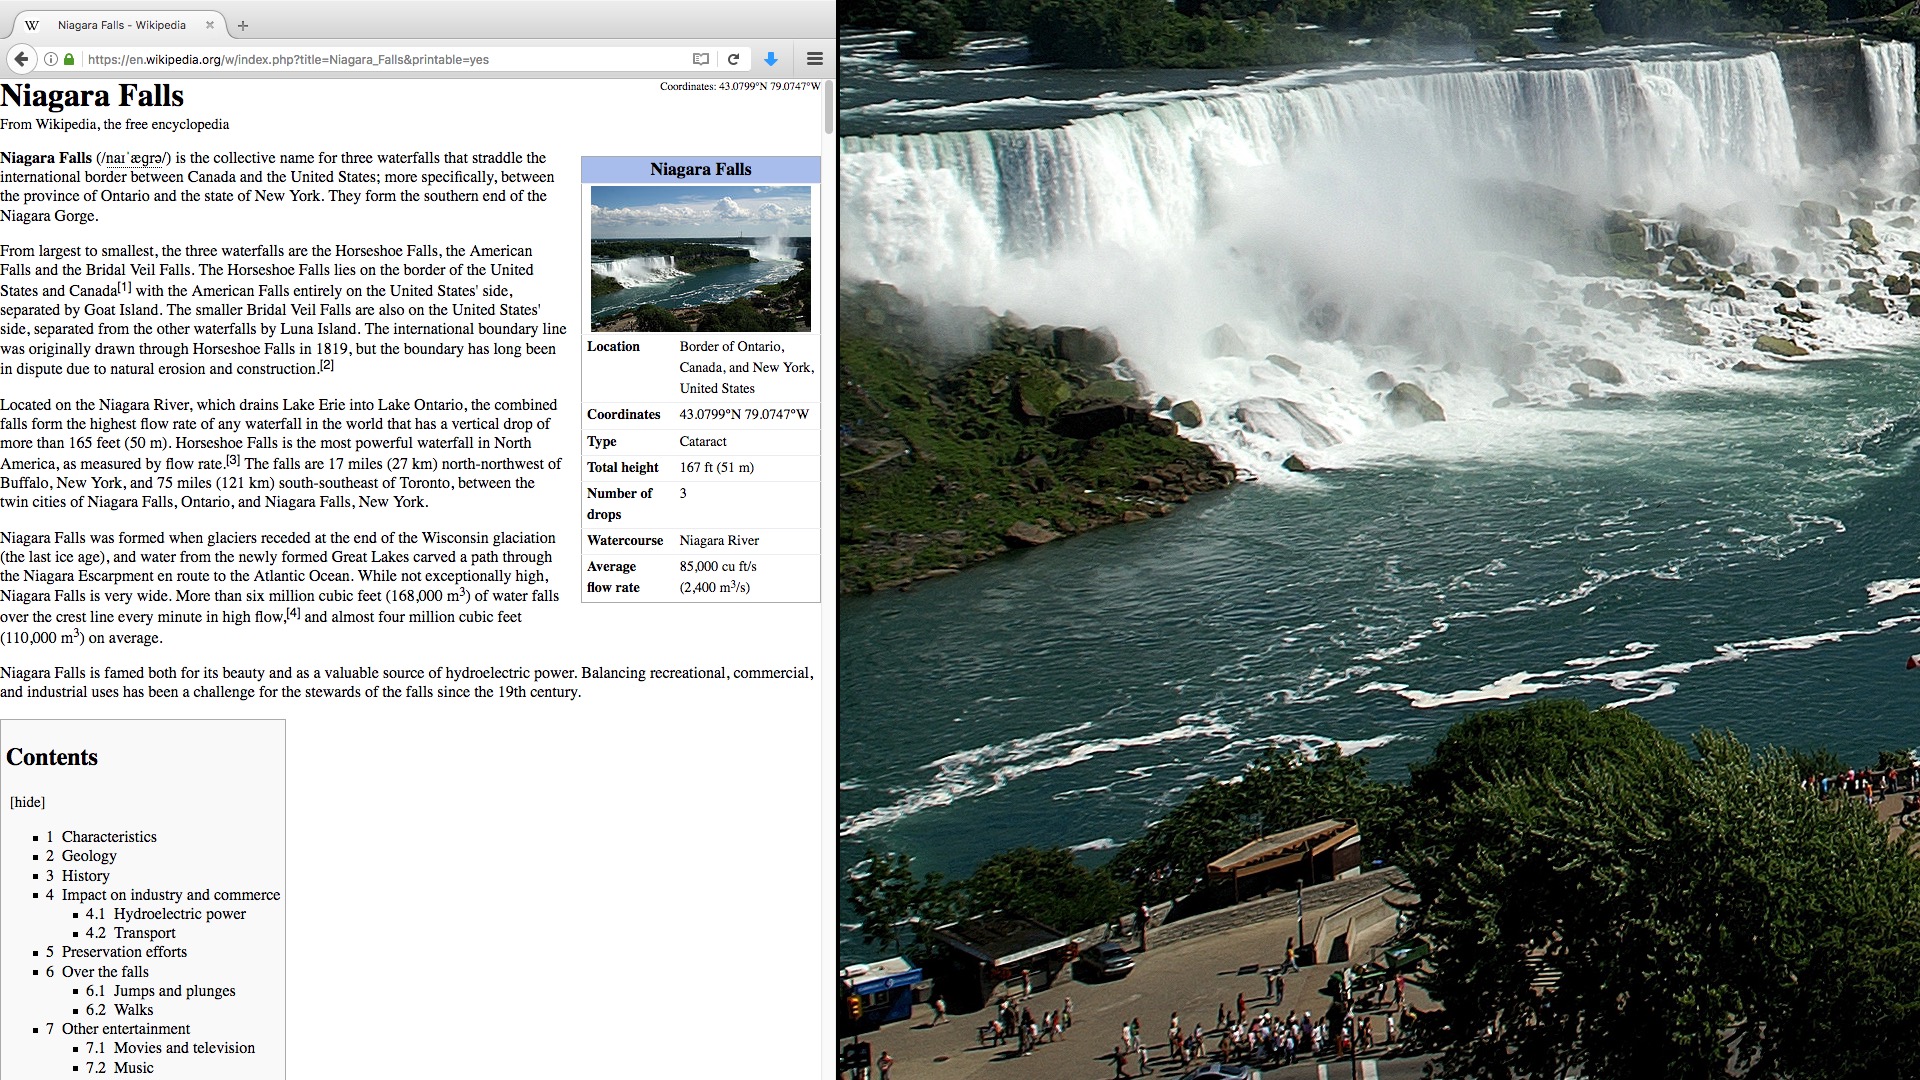
Task: Click the green padlock security icon
Action: pos(69,59)
